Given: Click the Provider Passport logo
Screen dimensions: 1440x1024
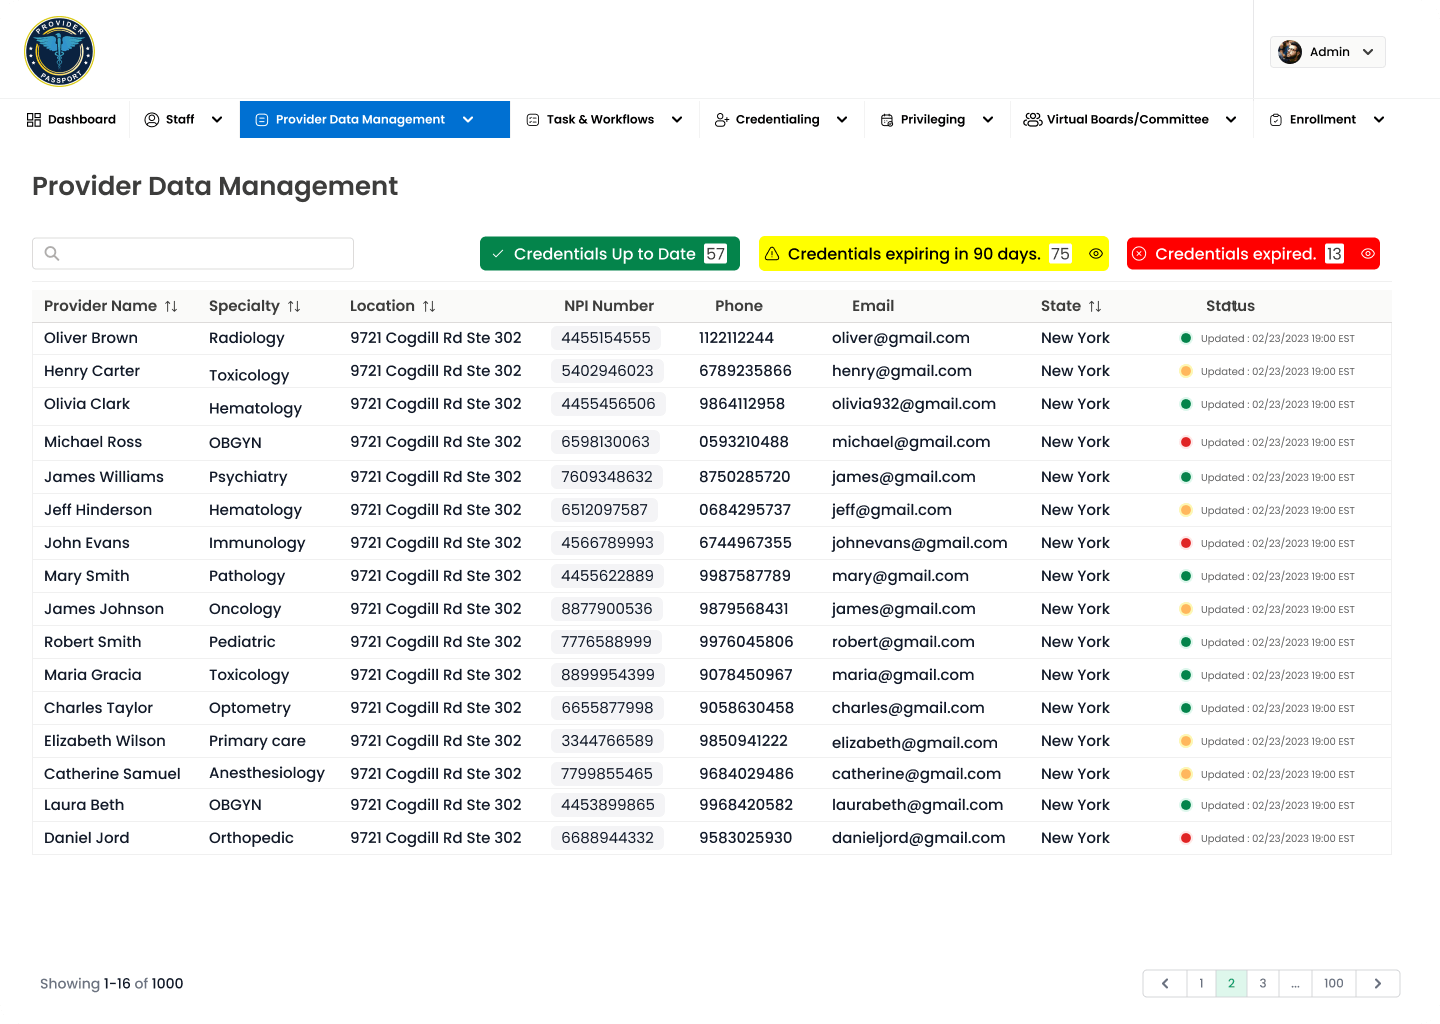Looking at the screenshot, I should coord(59,52).
